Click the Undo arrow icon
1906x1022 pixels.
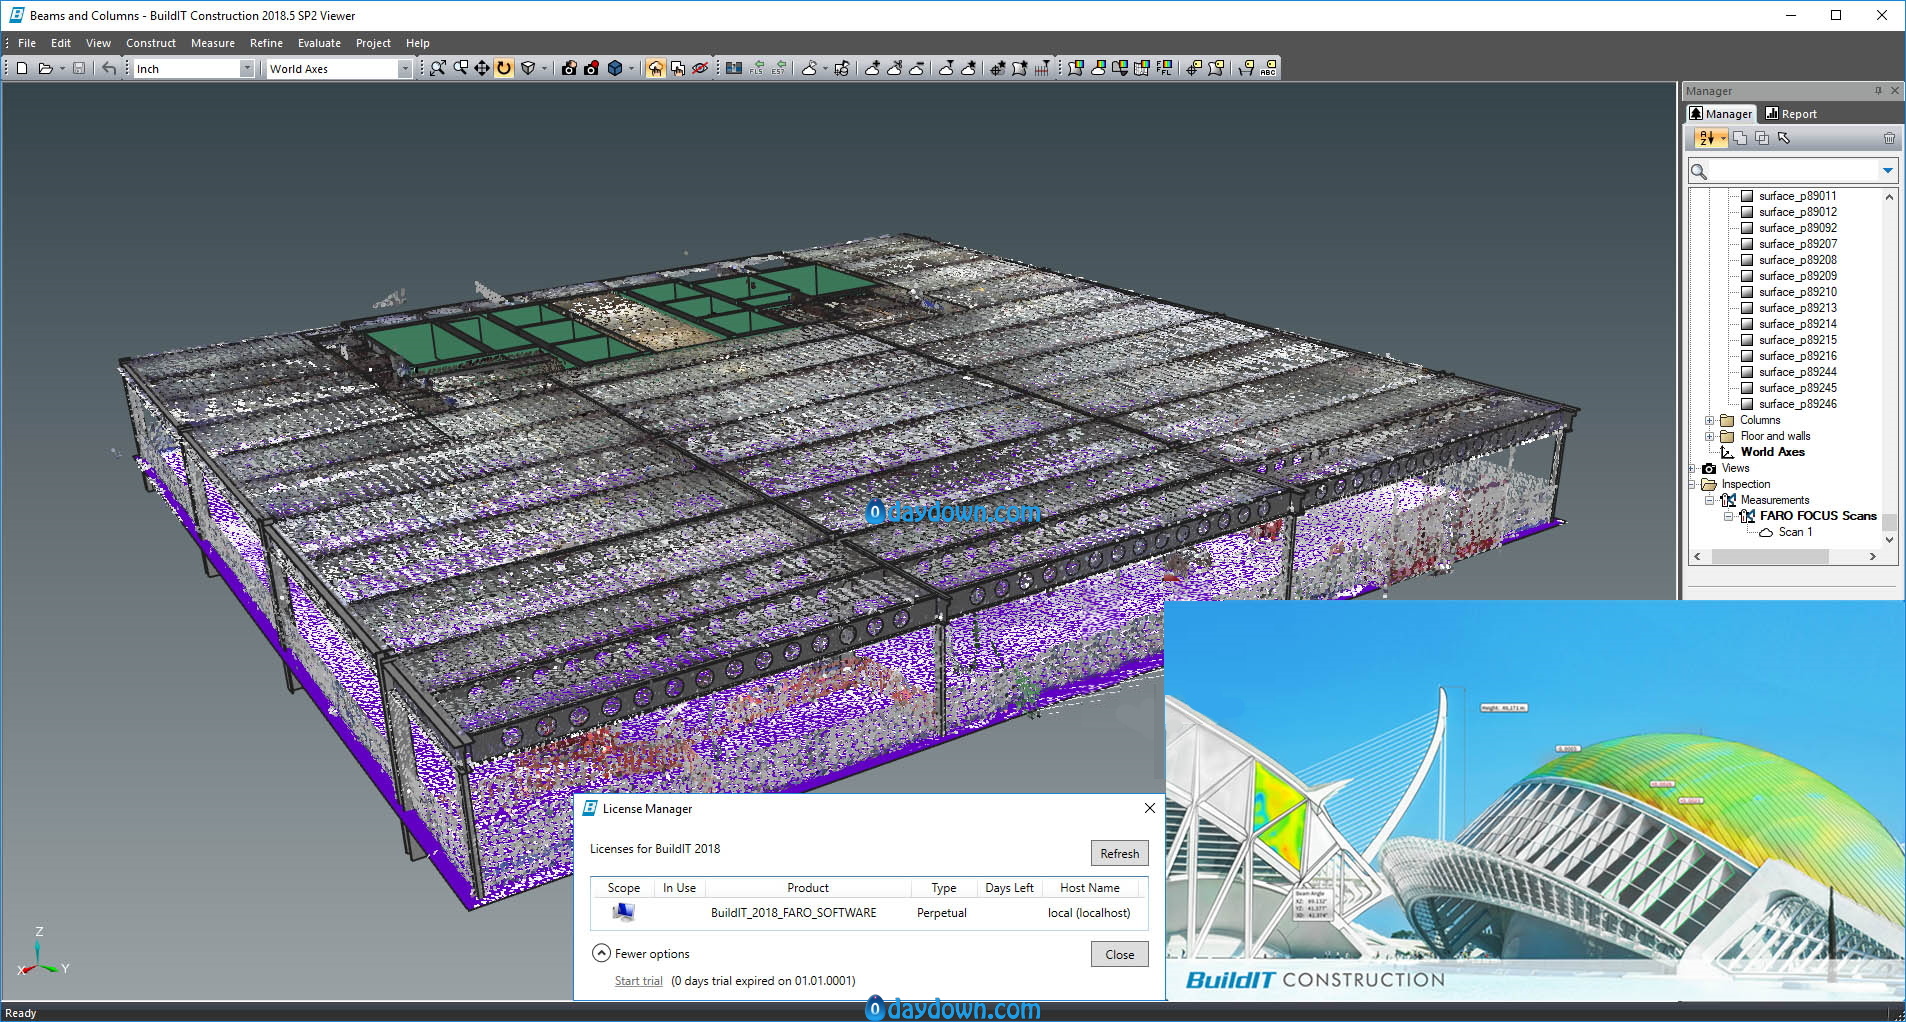[x=109, y=68]
